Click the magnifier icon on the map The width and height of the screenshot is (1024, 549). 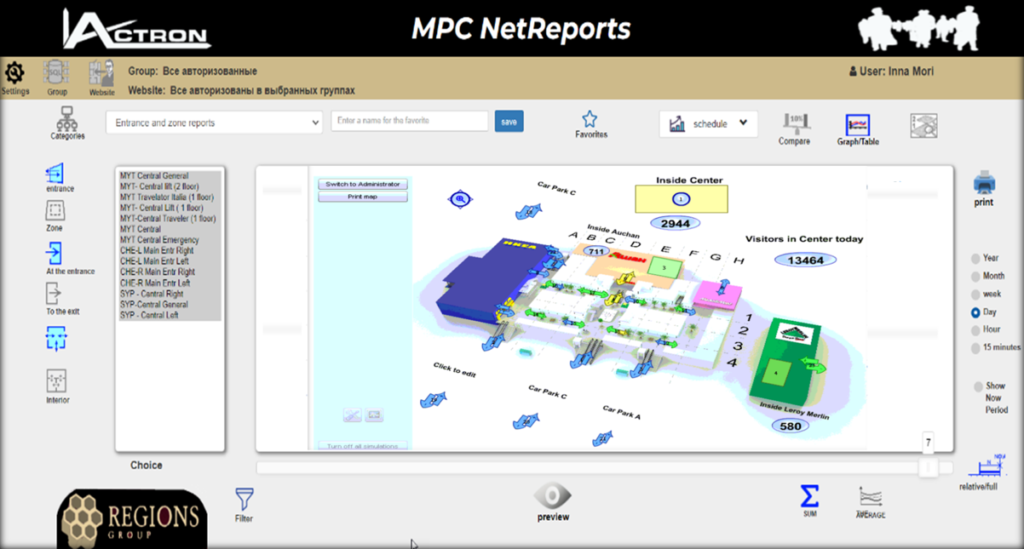coord(460,198)
